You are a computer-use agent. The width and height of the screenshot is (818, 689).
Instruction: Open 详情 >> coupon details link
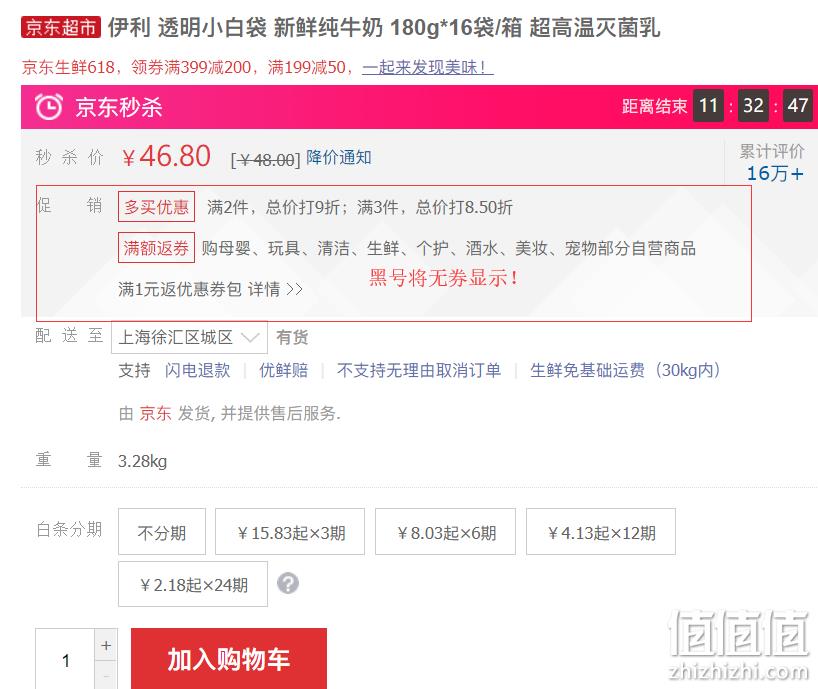pyautogui.click(x=275, y=288)
